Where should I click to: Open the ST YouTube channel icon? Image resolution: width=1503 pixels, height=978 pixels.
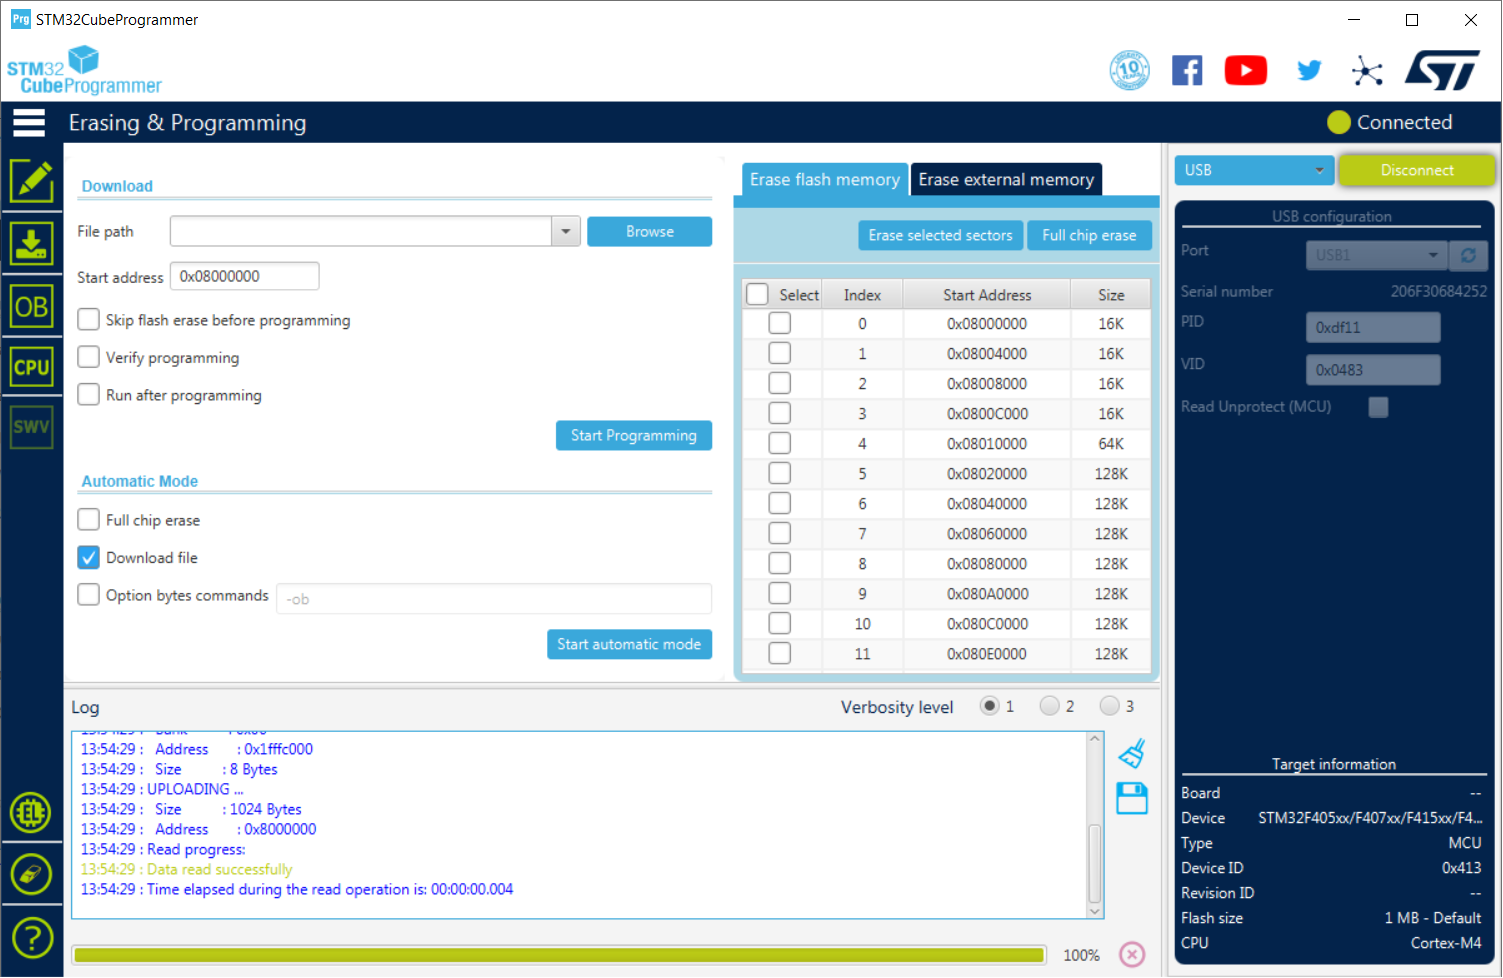pos(1245,71)
